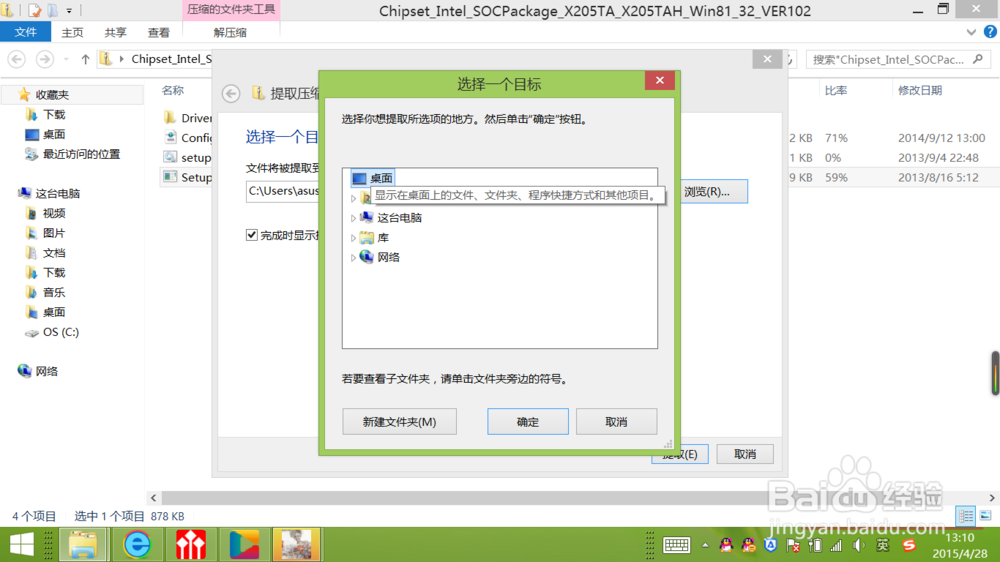
Task: Close the 选择一个目标 dialog with red X
Action: (x=659, y=80)
